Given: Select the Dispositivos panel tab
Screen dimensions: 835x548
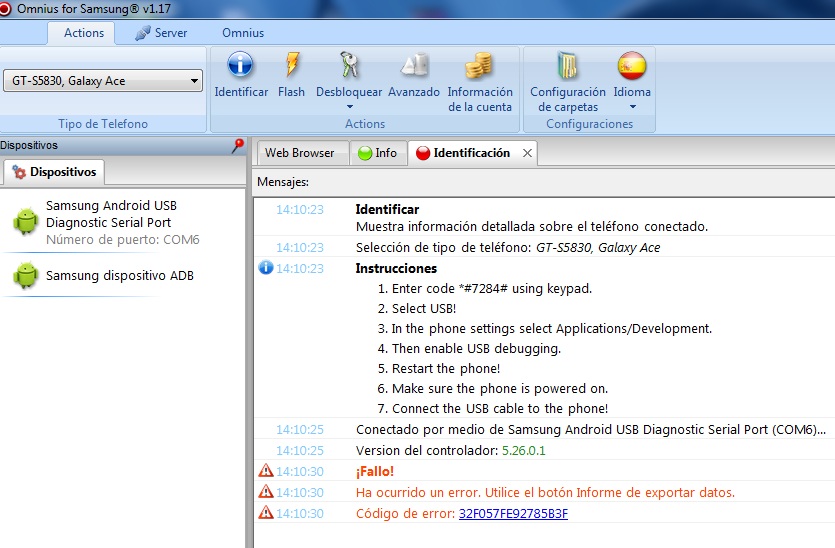Looking at the screenshot, I should pyautogui.click(x=54, y=172).
